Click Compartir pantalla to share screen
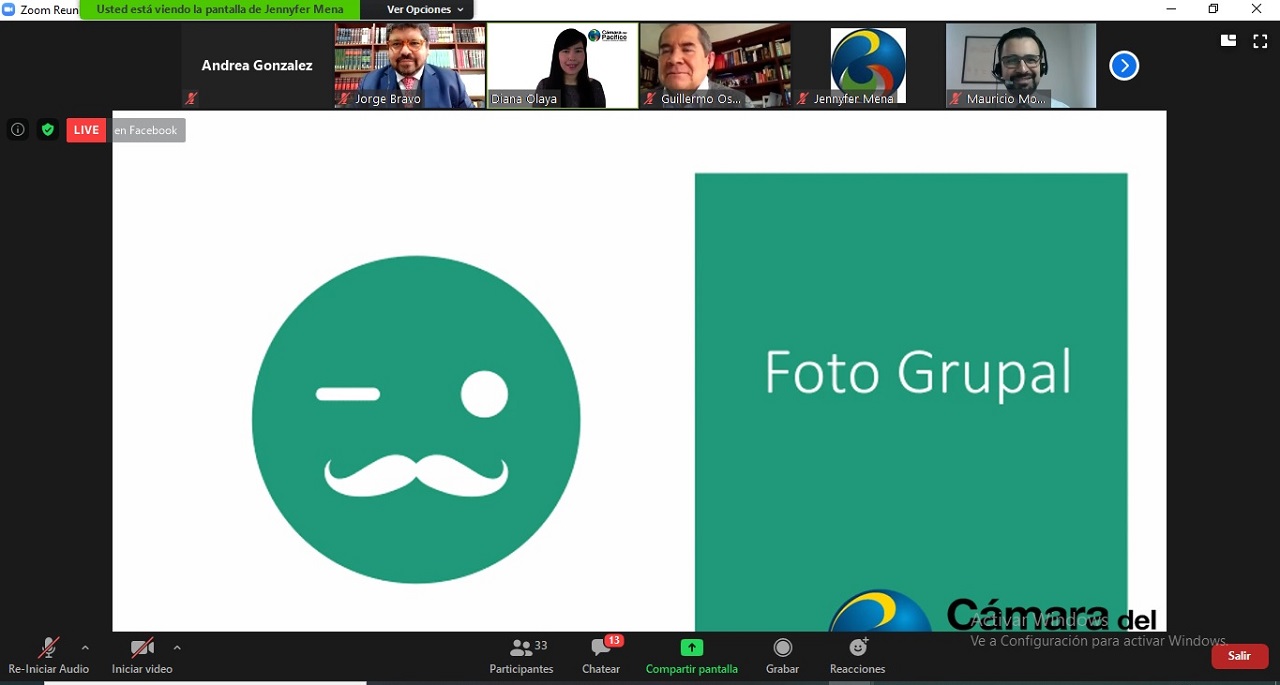The height and width of the screenshot is (685, 1280). click(x=691, y=655)
